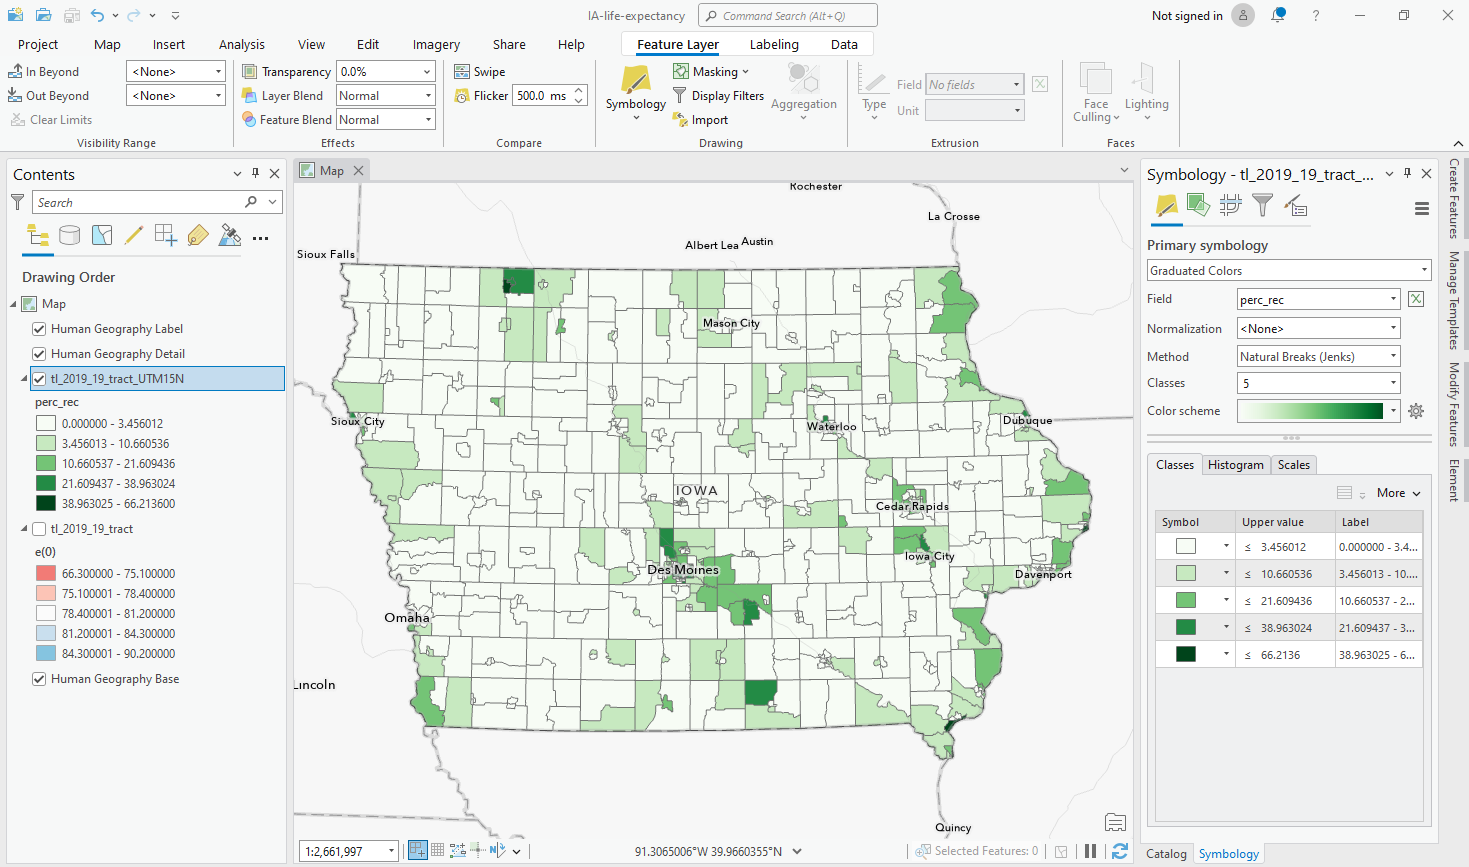Open Catalog pane tab
The image size is (1469, 867).
coord(1166,854)
